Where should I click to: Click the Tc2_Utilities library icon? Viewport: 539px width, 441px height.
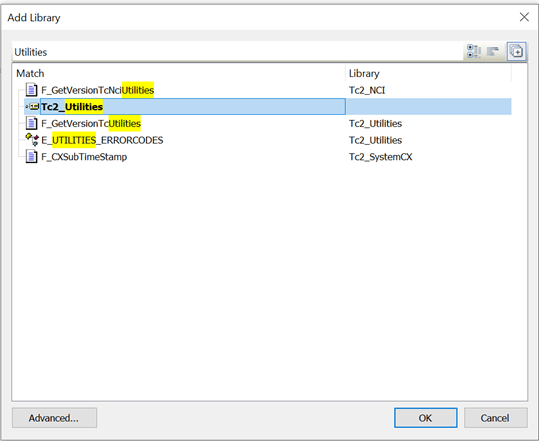34,107
